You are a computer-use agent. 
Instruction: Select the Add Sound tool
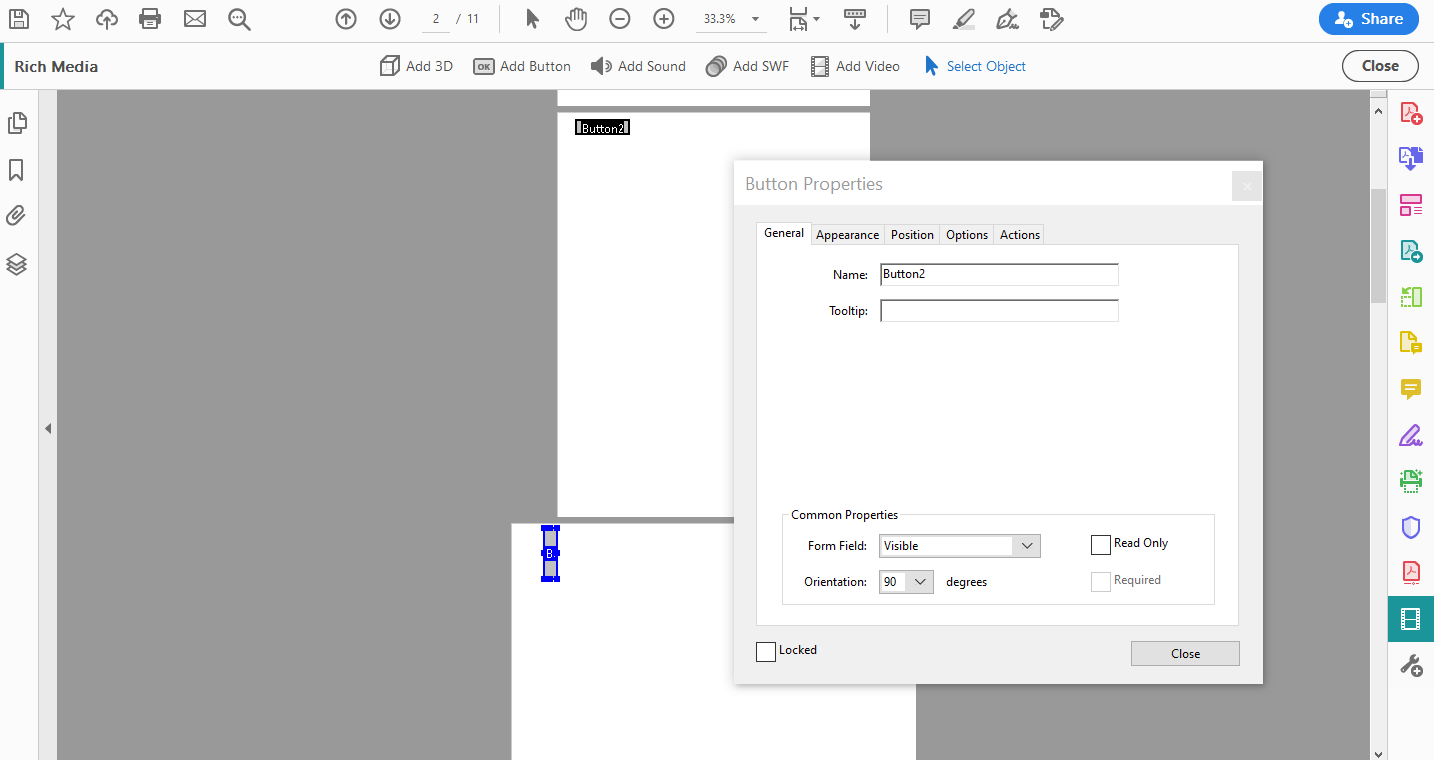(x=638, y=65)
